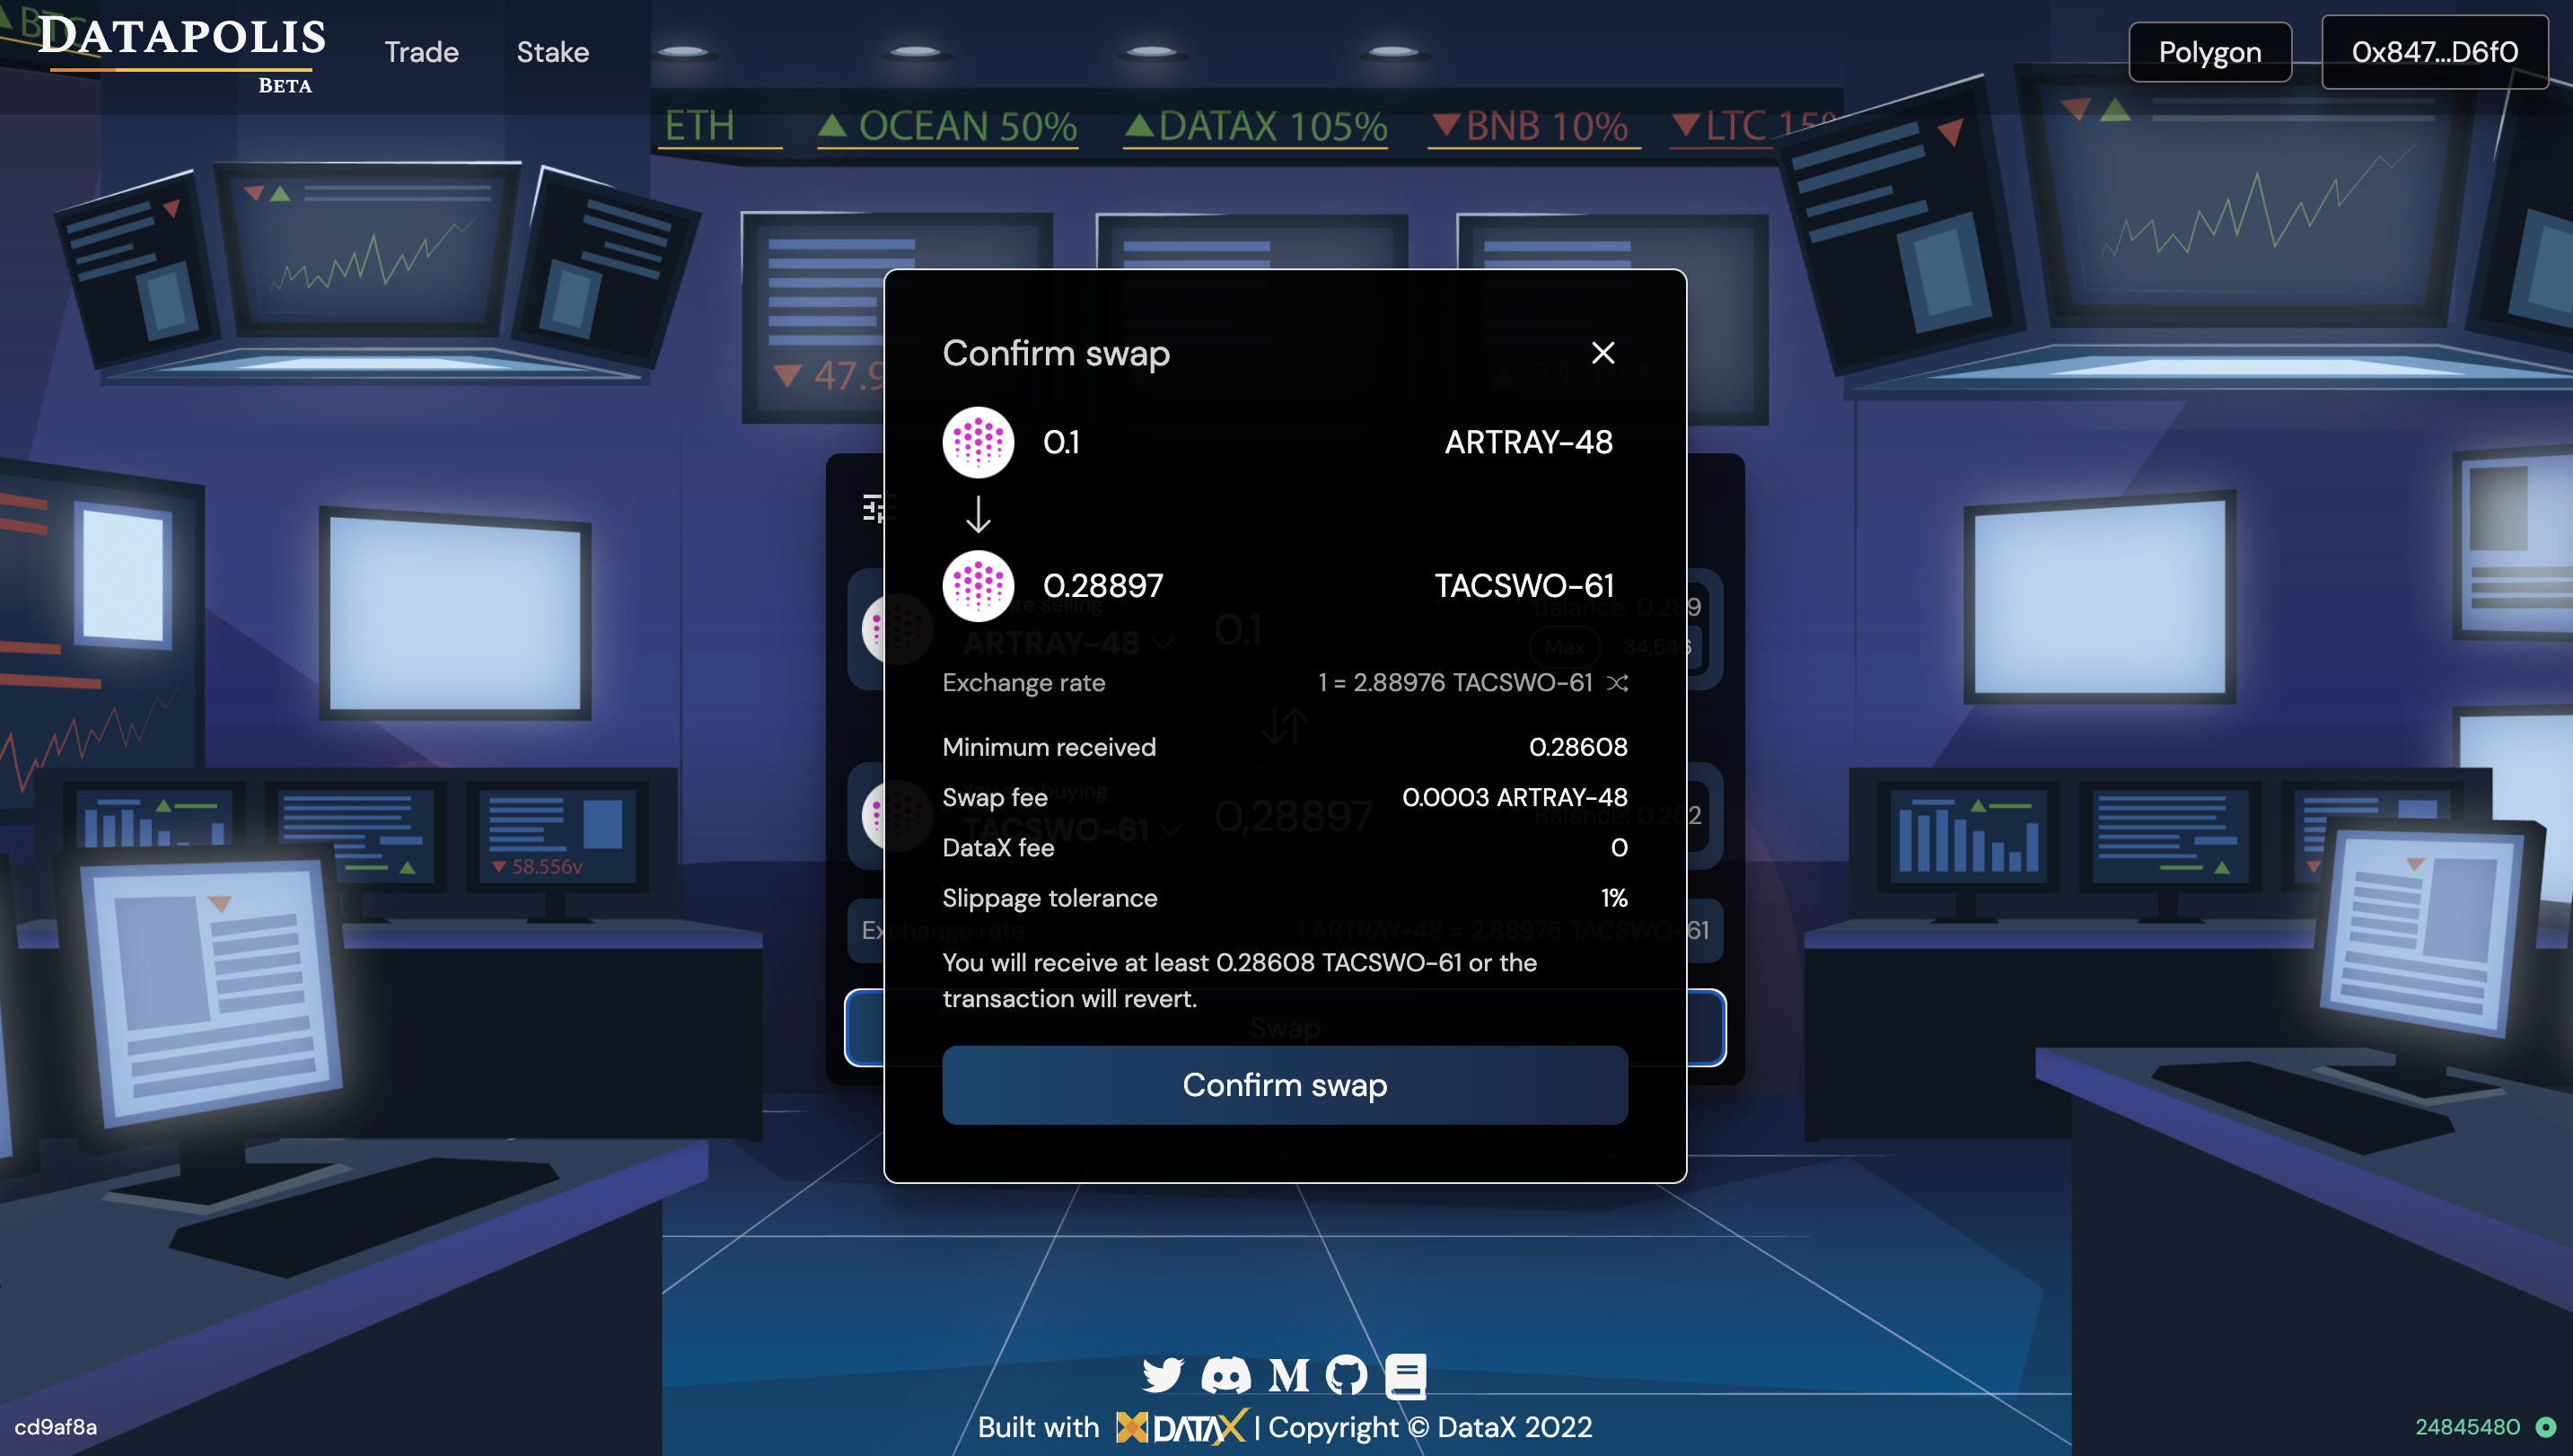Open the Twitter link in footer
This screenshot has width=2573, height=1456.
(x=1162, y=1375)
